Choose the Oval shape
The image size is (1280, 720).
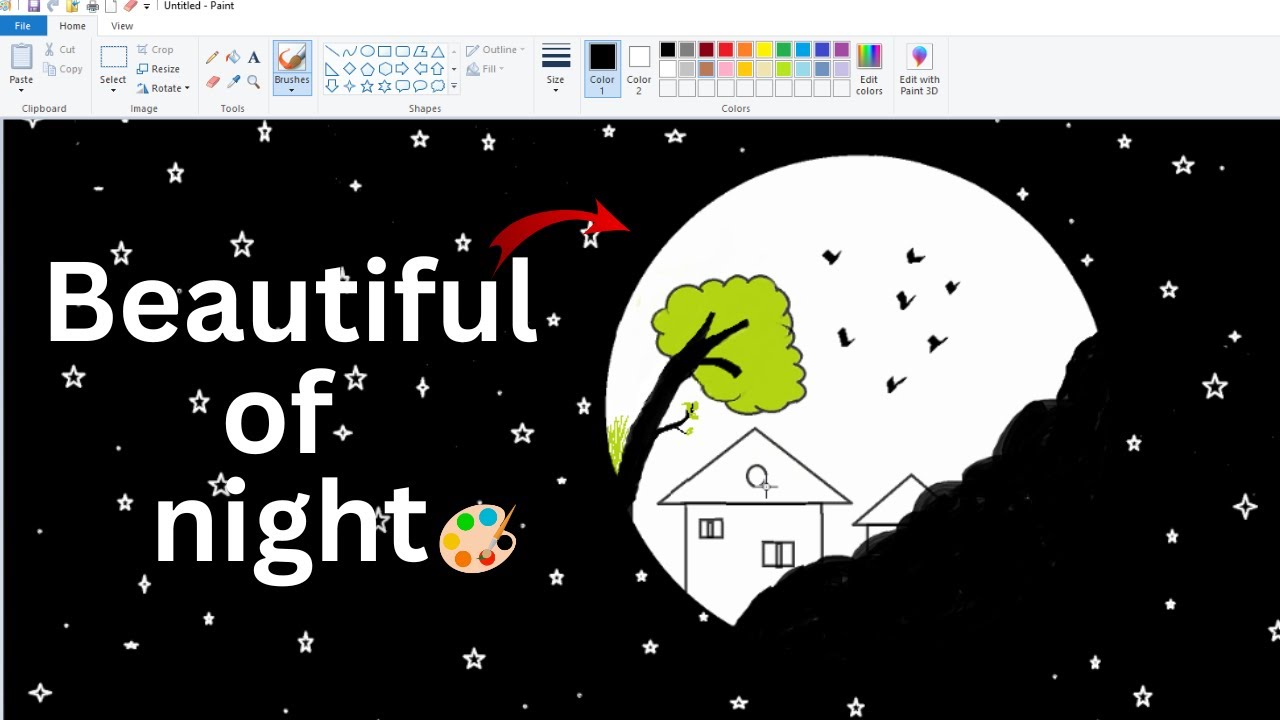coord(367,51)
